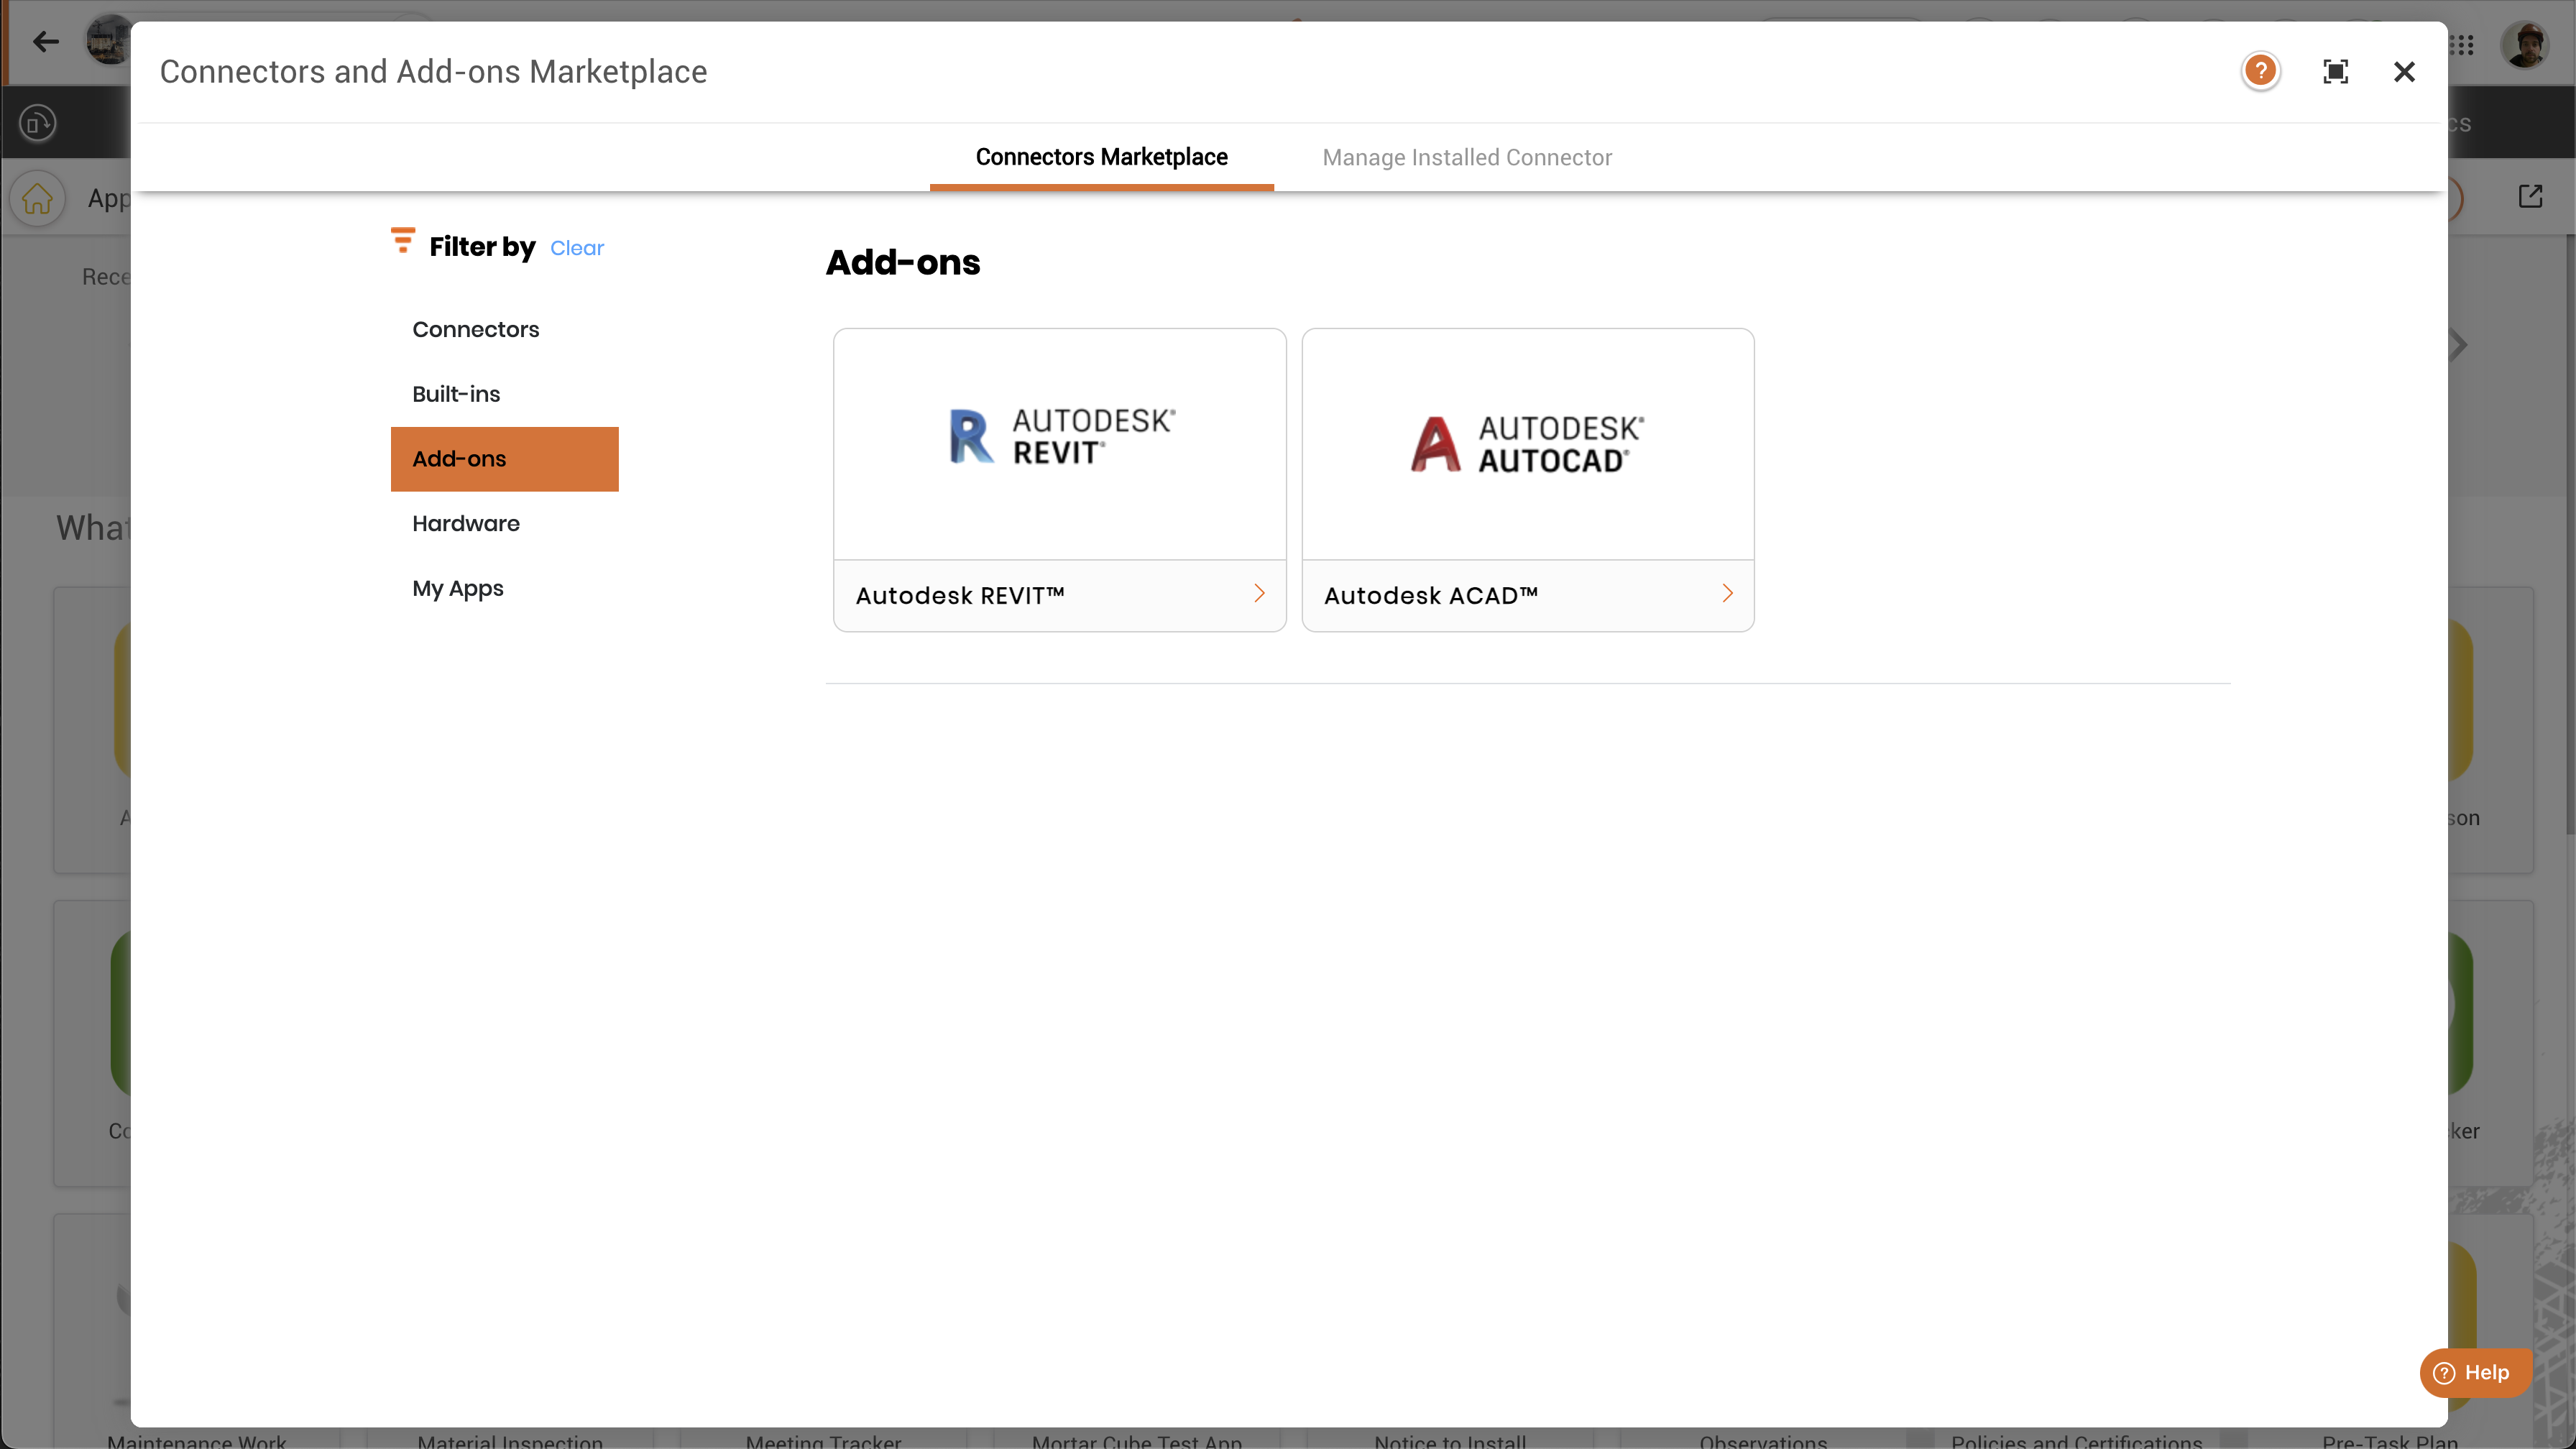Click the open-in-new-window icon
This screenshot has height=1449, width=2576.
coord(2530,196)
